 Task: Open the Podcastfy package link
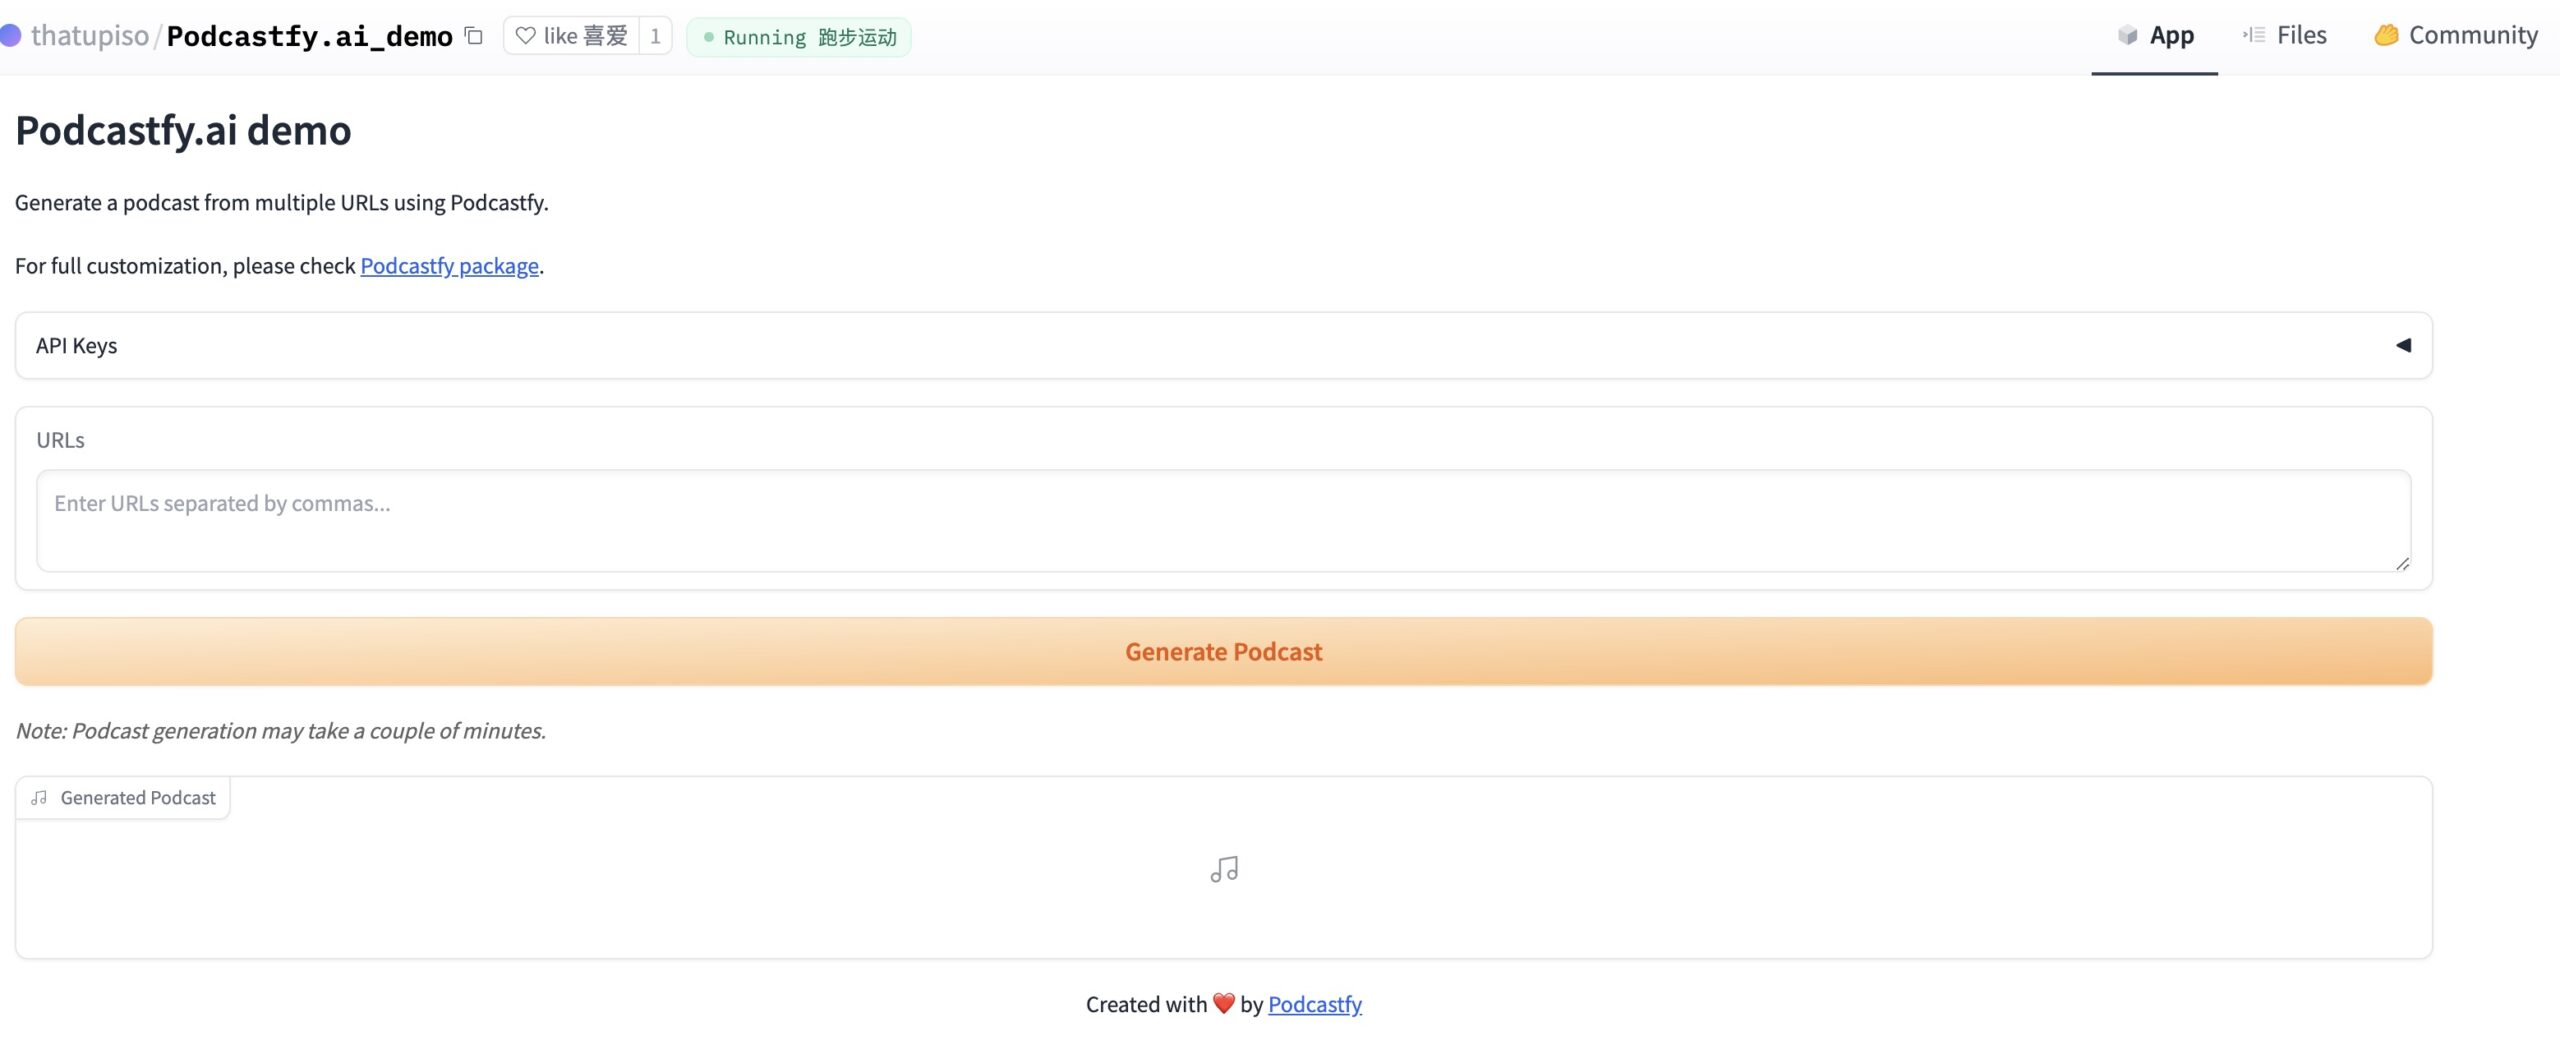tap(449, 266)
